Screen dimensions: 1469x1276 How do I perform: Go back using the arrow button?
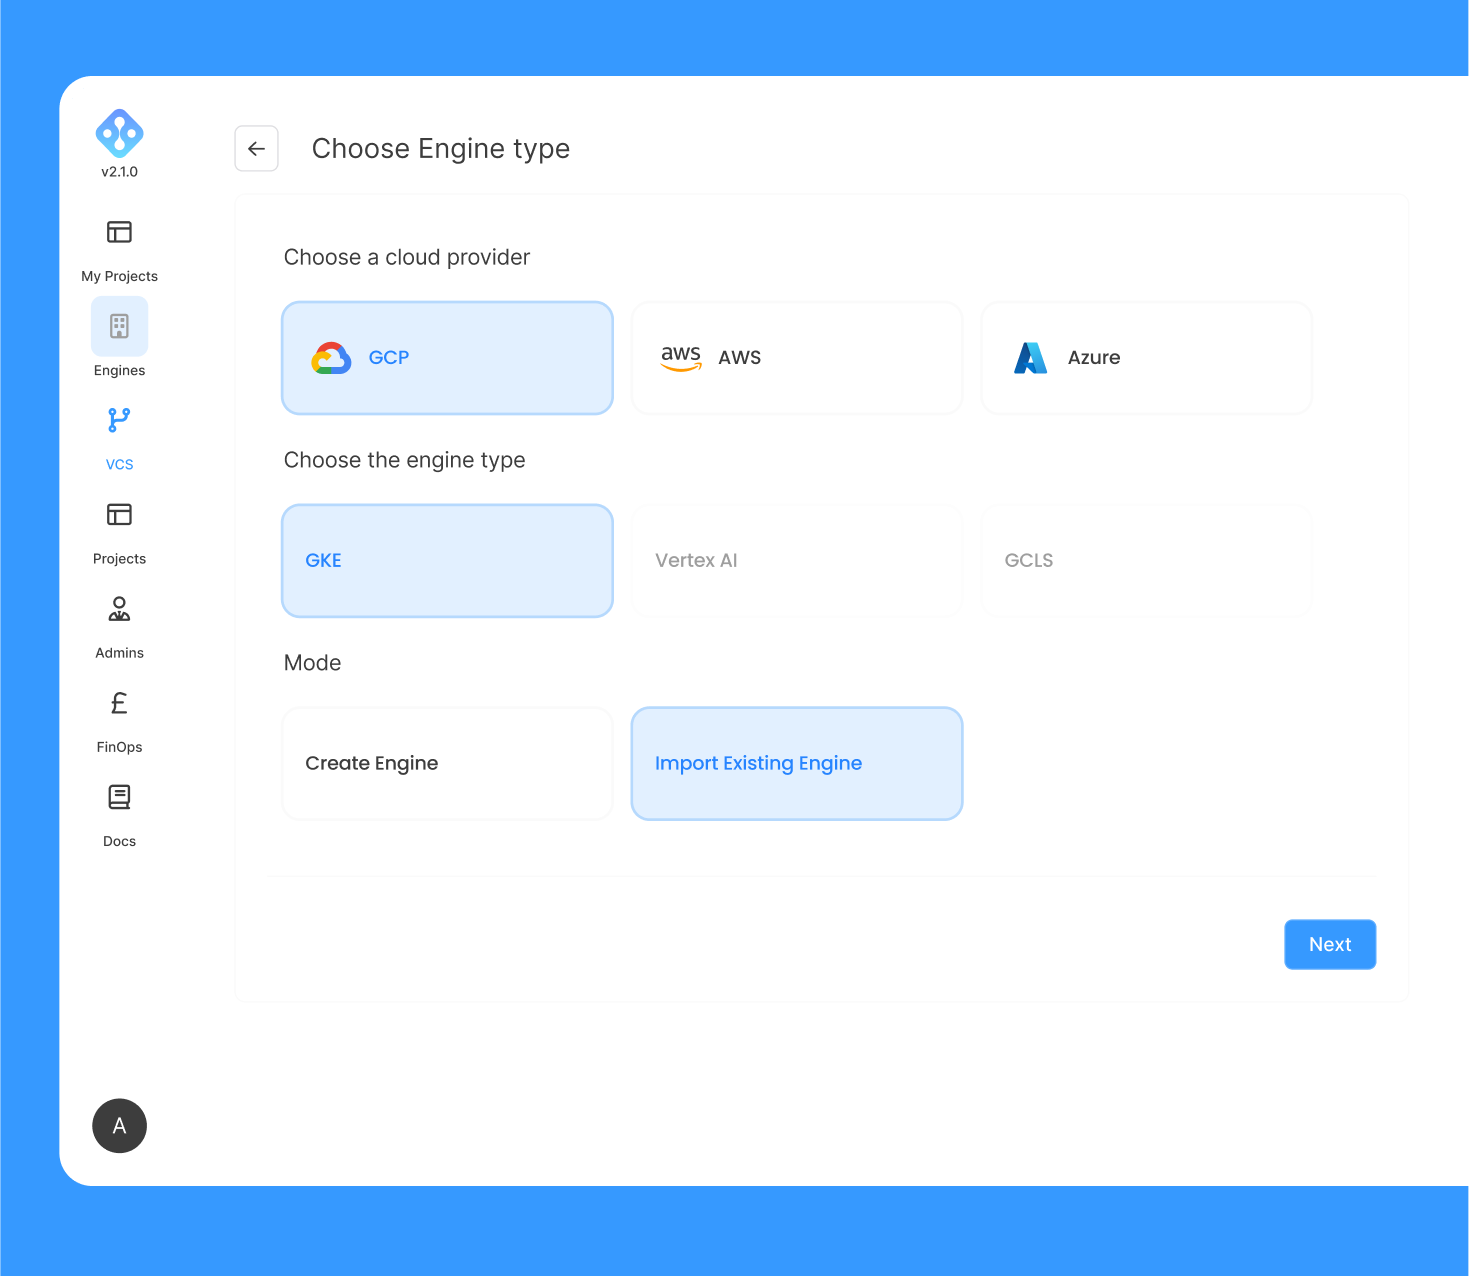(x=256, y=149)
